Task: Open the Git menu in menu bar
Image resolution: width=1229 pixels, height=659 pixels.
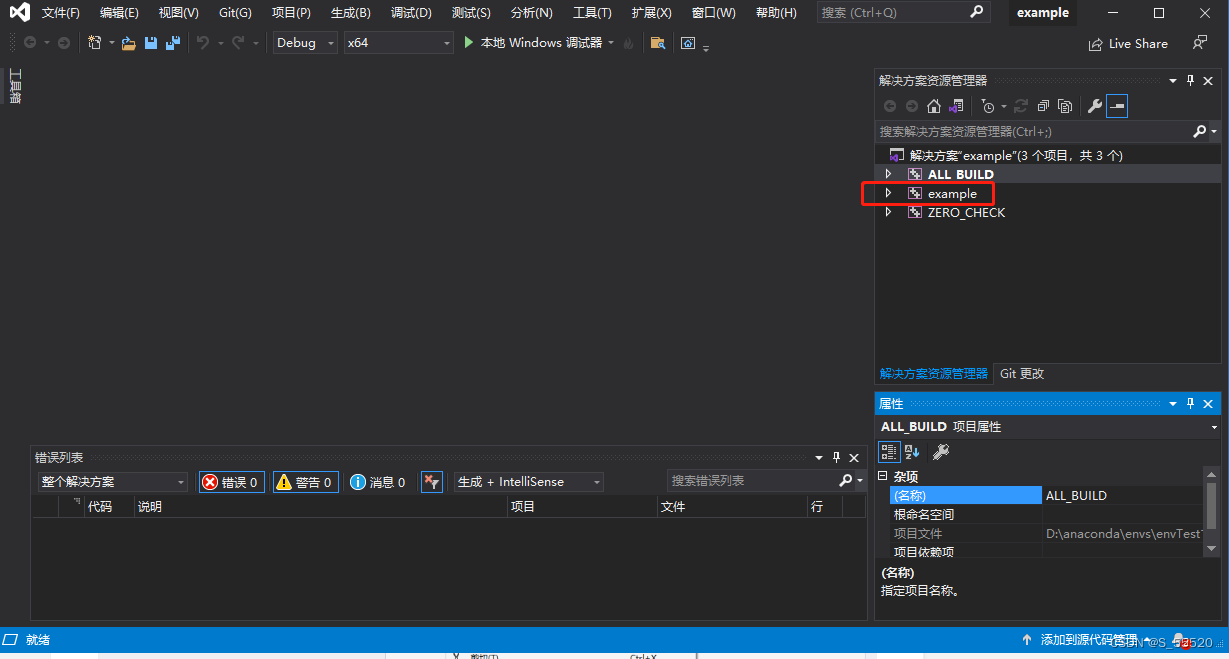Action: [234, 12]
